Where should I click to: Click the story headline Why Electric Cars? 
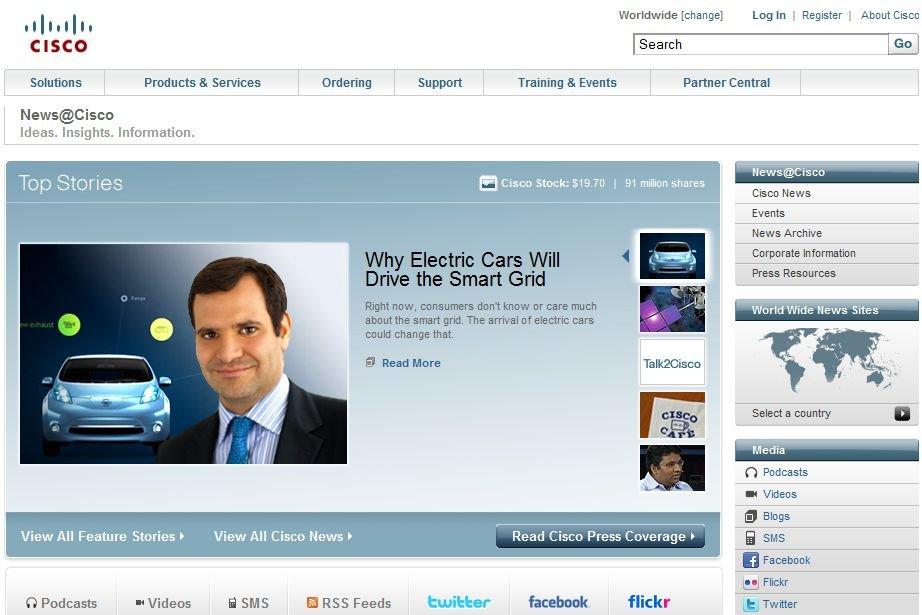(462, 269)
